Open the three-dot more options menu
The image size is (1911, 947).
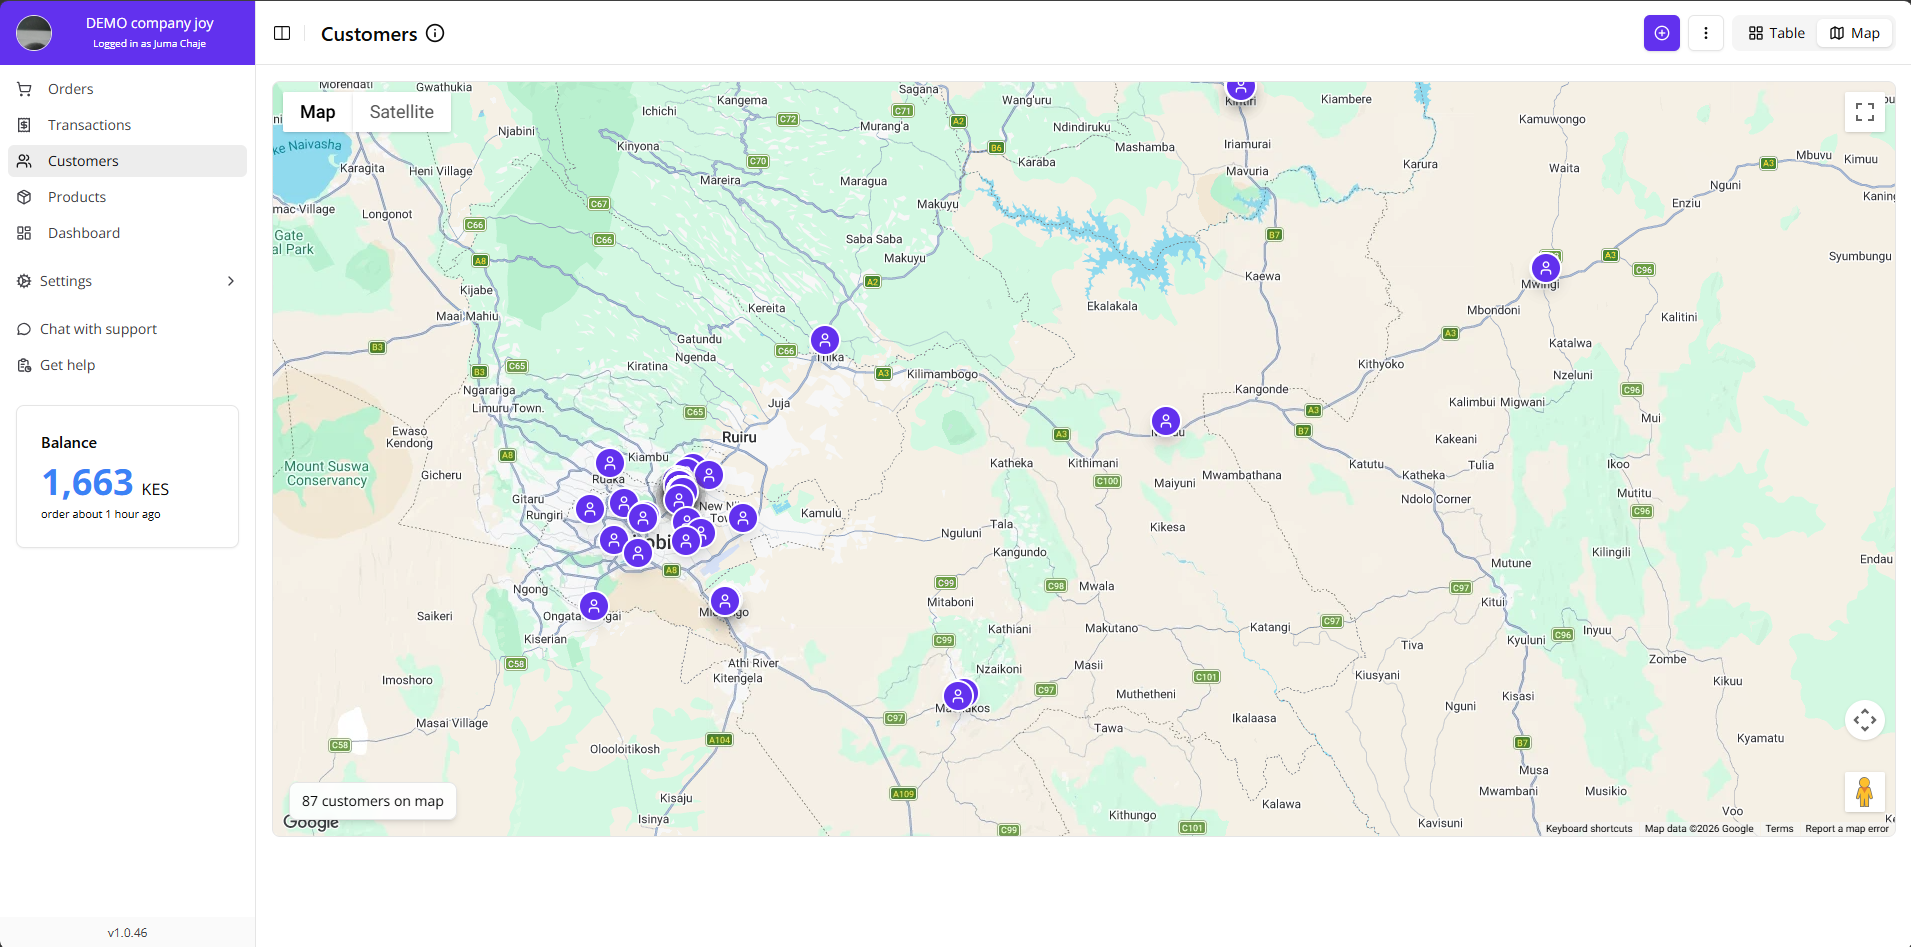pyautogui.click(x=1706, y=33)
